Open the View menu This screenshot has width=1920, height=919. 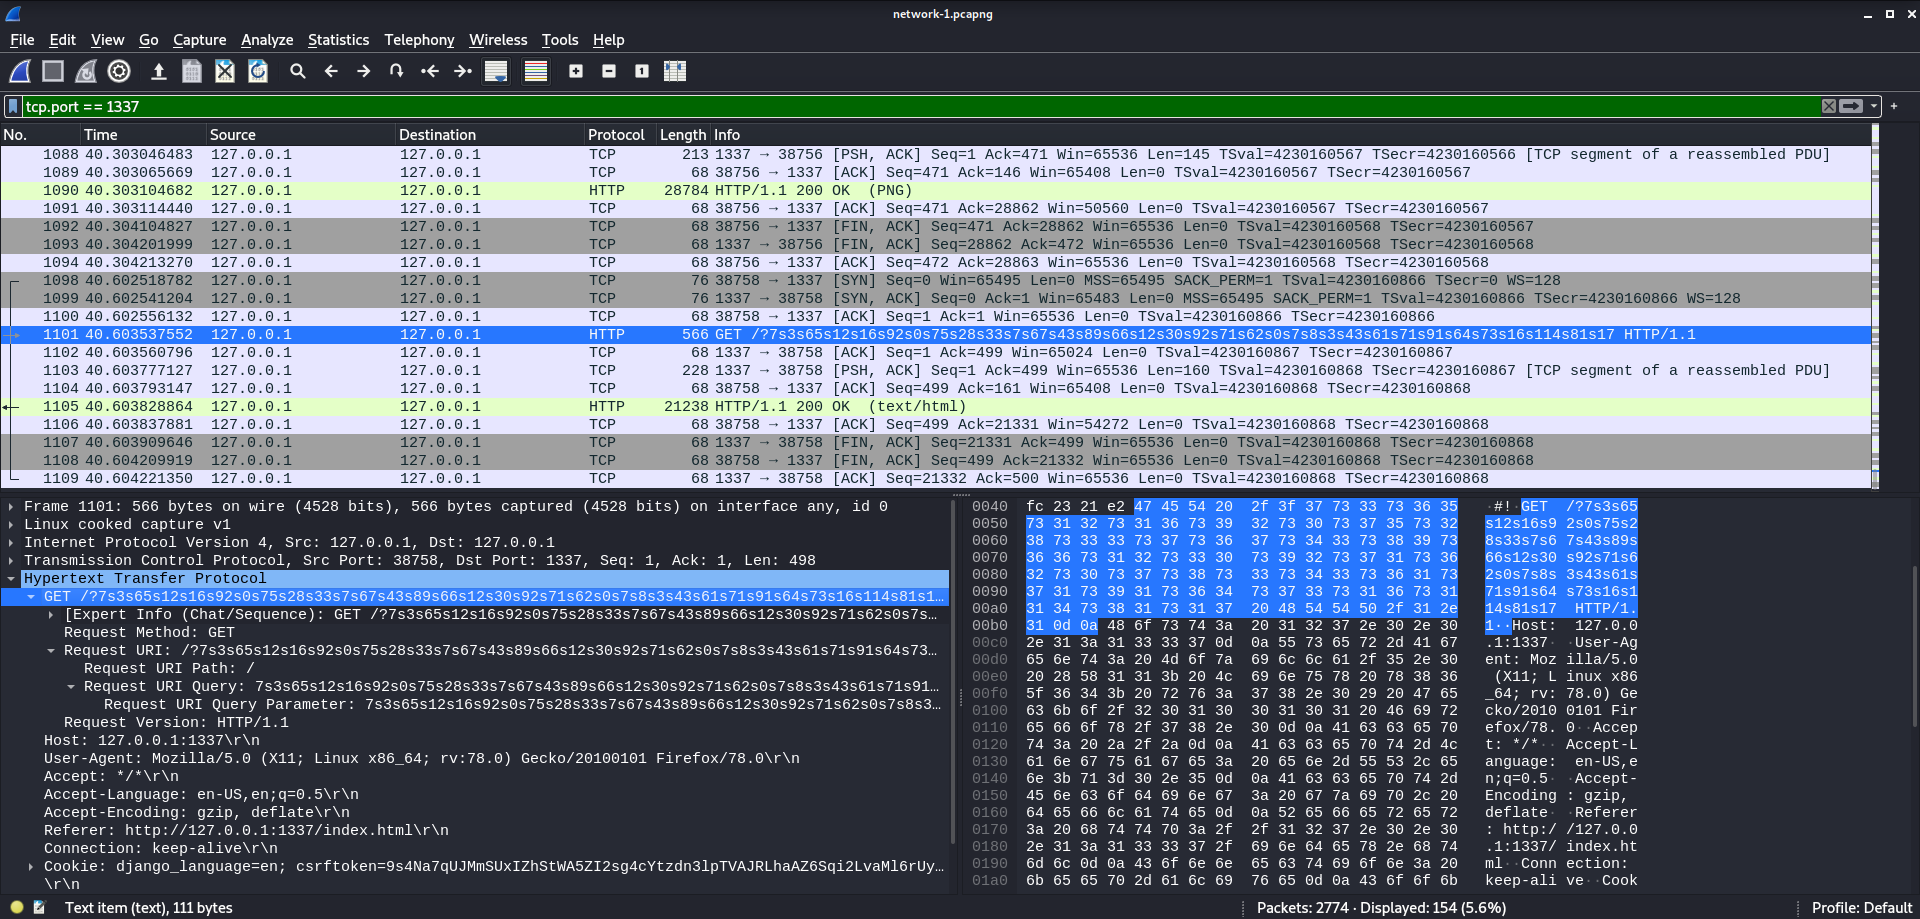coord(108,40)
